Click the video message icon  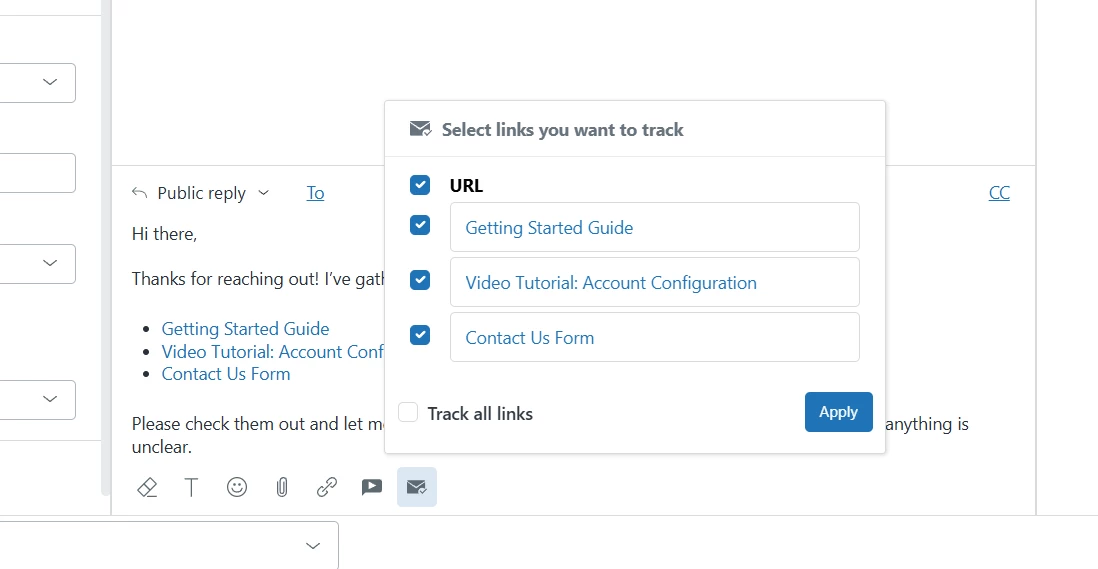(x=372, y=487)
